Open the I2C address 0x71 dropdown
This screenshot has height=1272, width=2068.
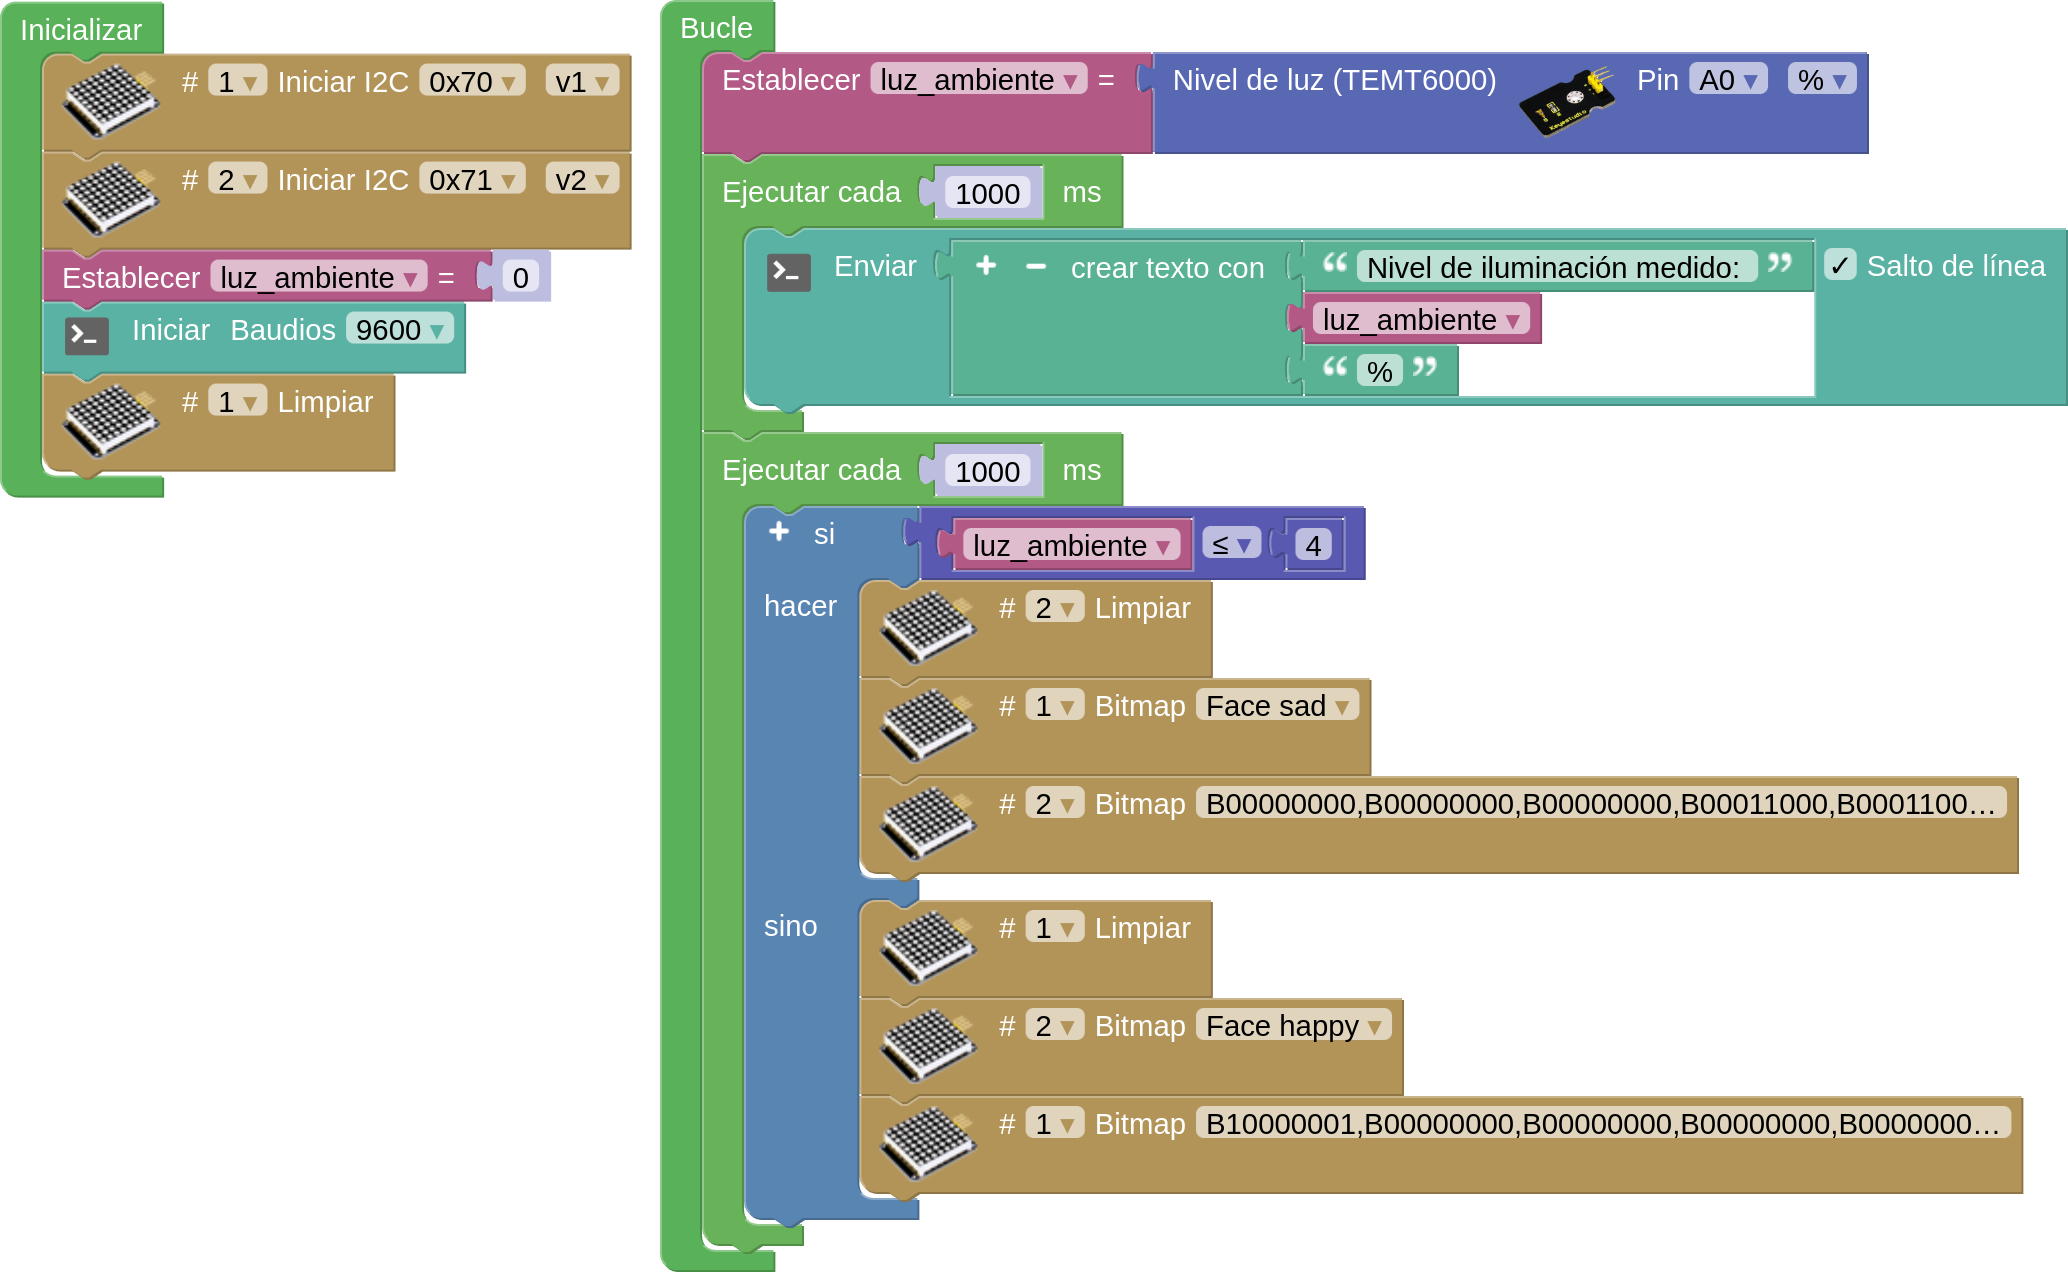[x=471, y=180]
